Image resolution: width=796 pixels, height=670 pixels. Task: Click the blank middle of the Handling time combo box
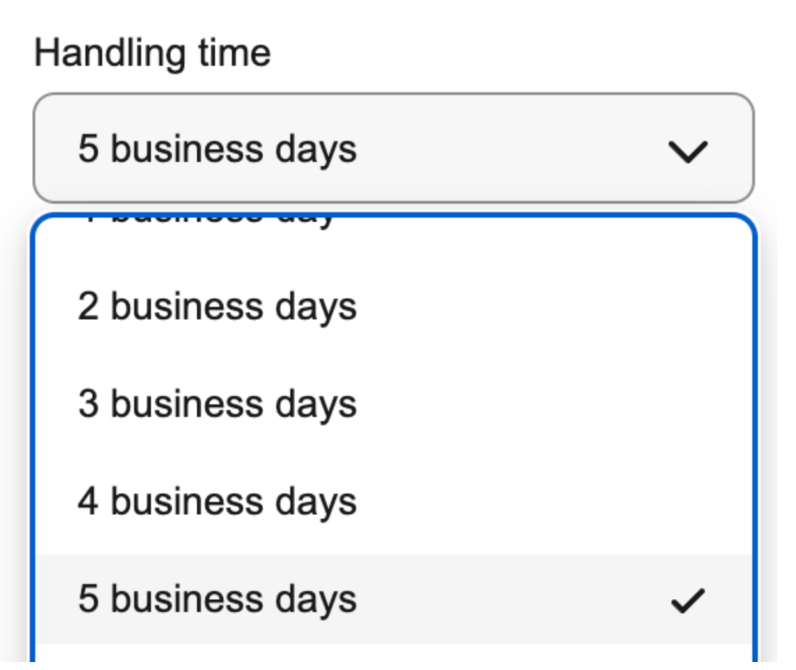500,149
